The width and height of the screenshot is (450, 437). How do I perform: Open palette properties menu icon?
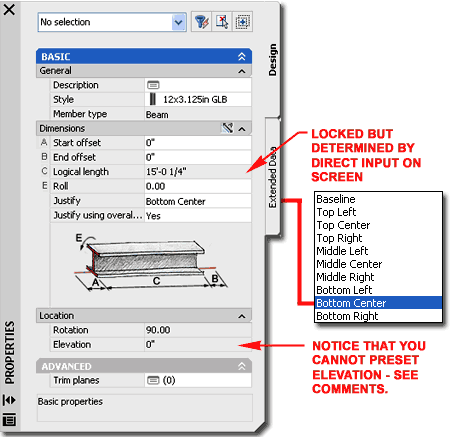pos(9,419)
